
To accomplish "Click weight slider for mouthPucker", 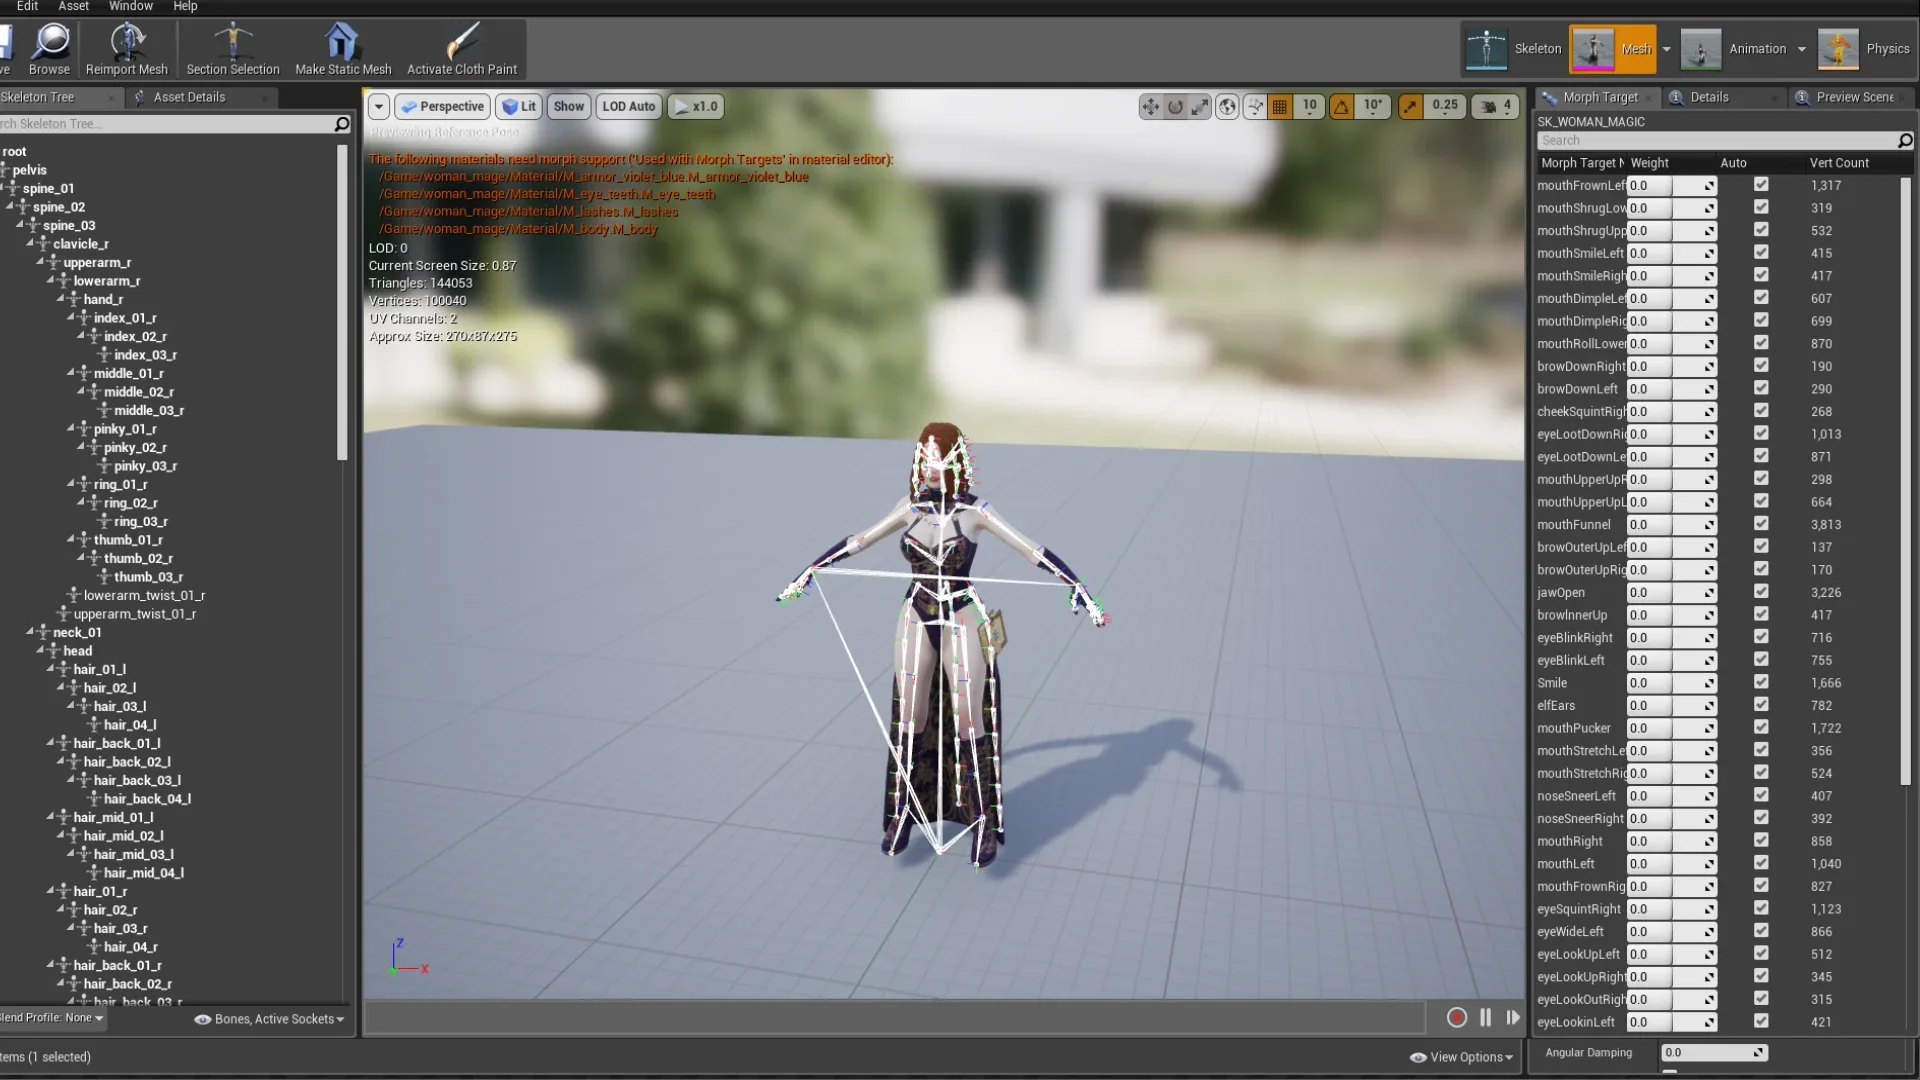I will point(1671,728).
